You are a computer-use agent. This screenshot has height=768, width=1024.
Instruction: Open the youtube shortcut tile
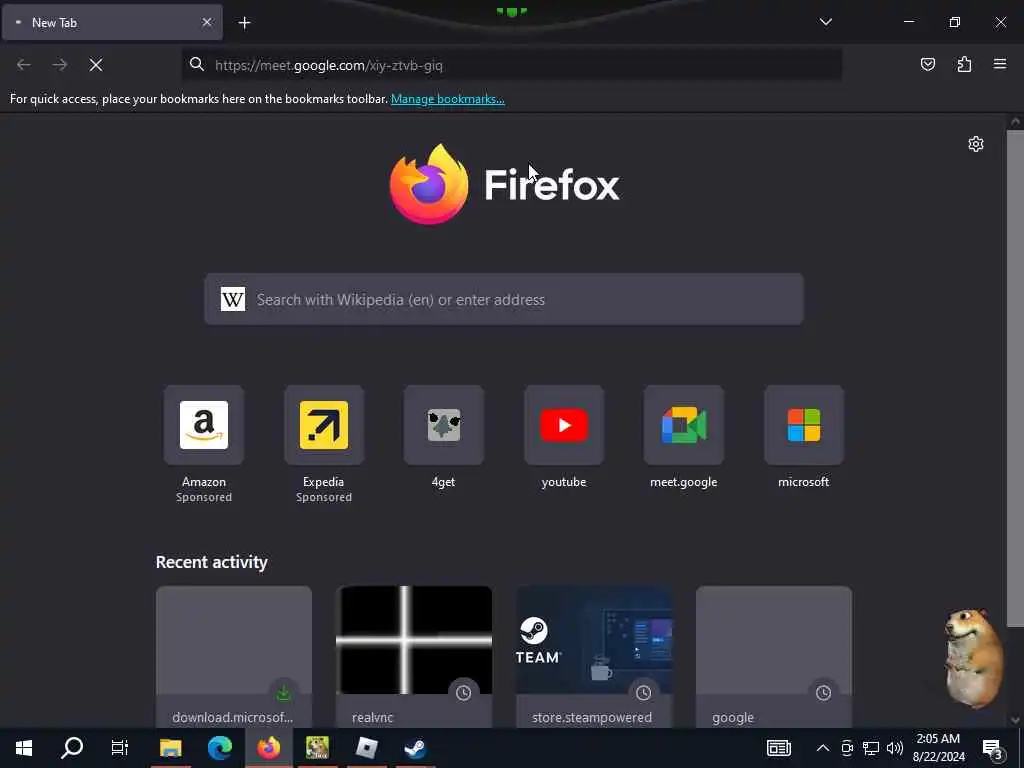(564, 425)
